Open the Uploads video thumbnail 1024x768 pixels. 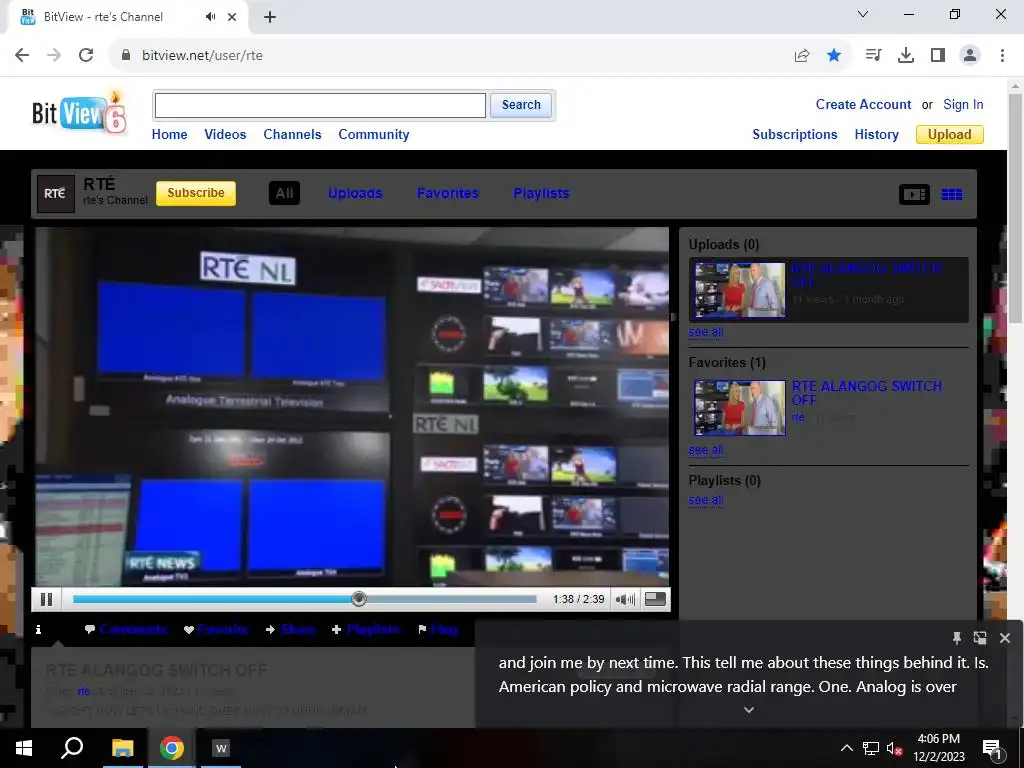tap(740, 290)
